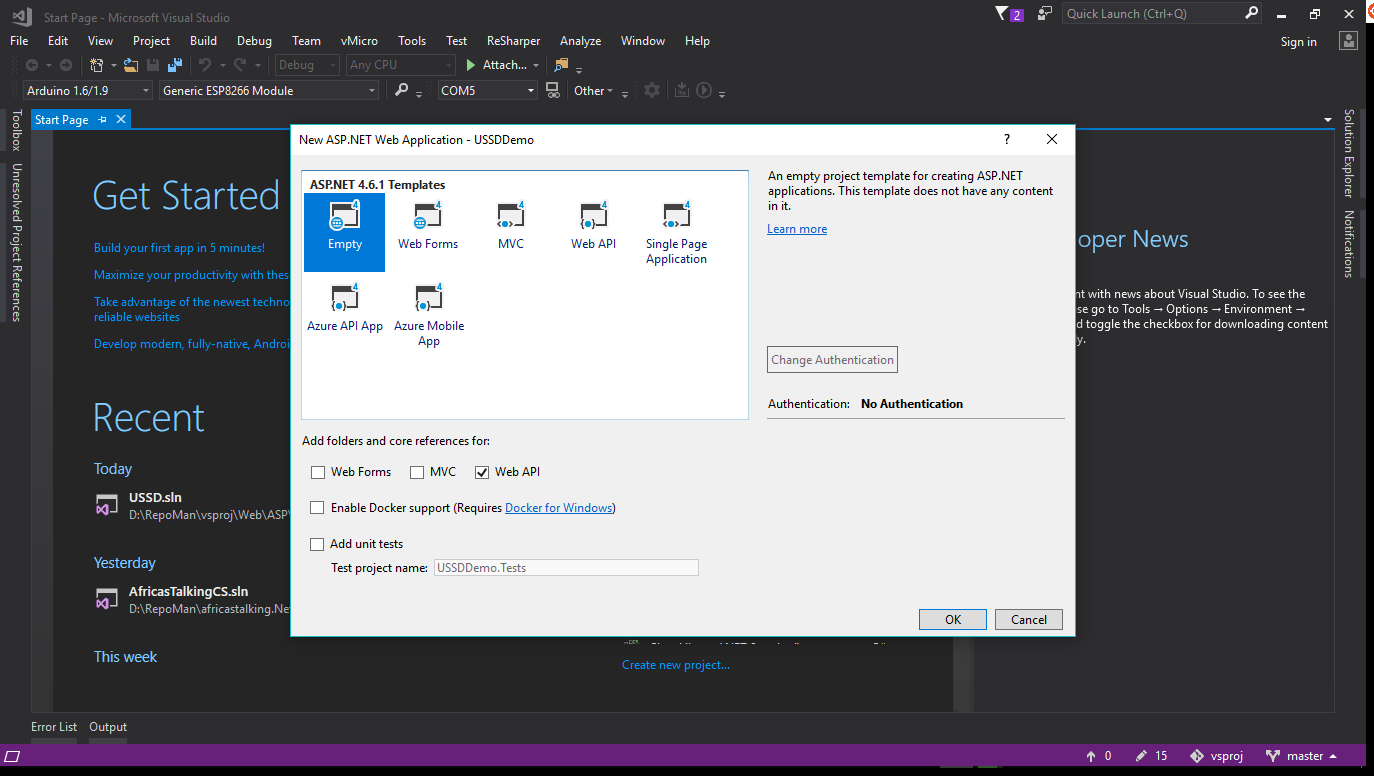
Task: Open the serial monitor icon beside COM5
Action: (552, 90)
